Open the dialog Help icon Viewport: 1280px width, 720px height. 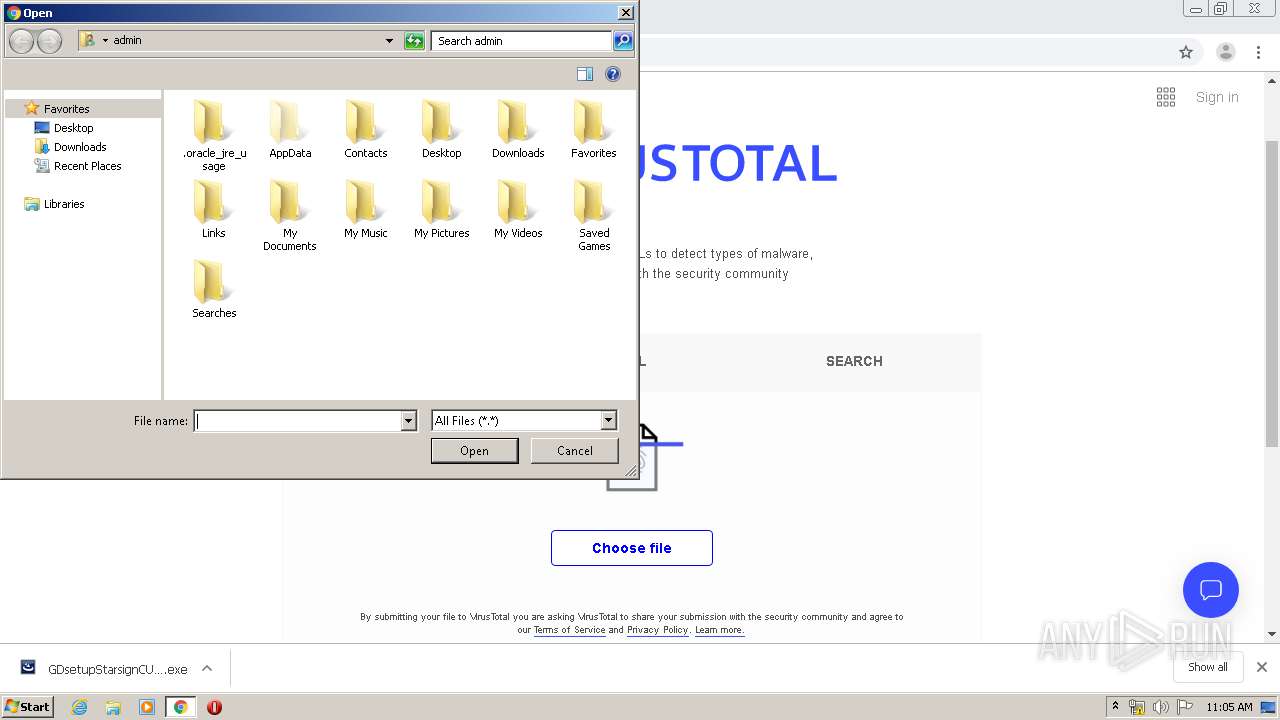[613, 74]
